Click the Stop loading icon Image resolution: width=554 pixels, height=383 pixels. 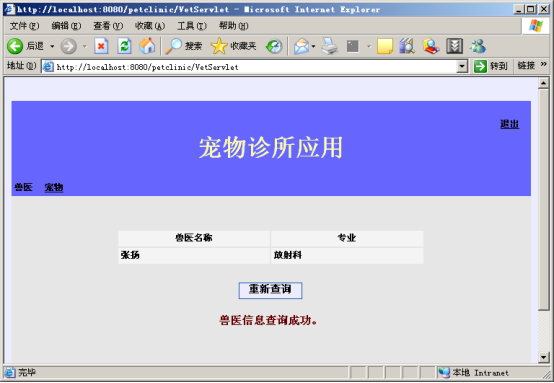(101, 46)
